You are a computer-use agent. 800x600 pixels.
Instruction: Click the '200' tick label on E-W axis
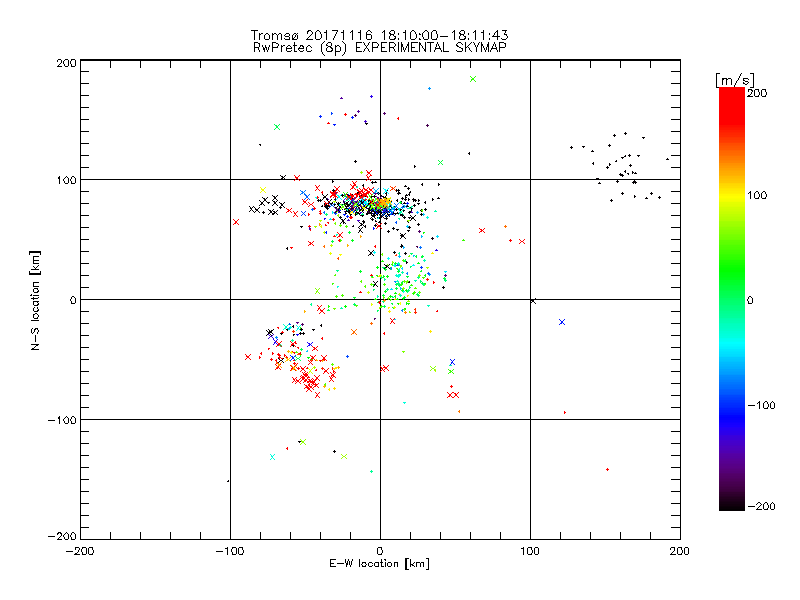(680, 551)
